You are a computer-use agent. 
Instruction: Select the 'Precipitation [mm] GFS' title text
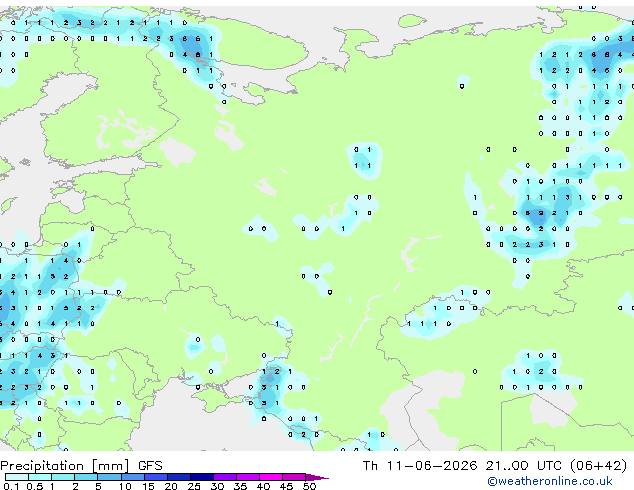tap(81, 466)
